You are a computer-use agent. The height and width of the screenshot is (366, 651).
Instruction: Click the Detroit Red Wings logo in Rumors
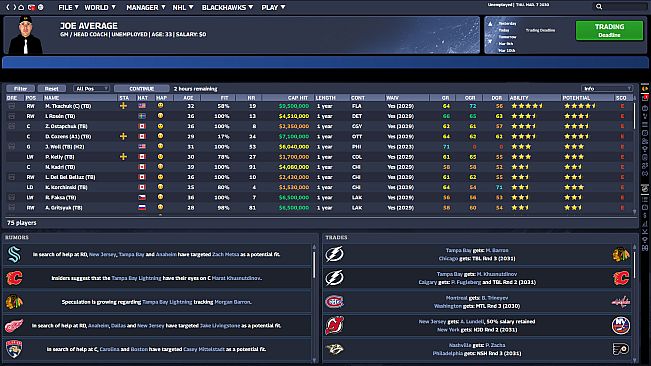14,326
